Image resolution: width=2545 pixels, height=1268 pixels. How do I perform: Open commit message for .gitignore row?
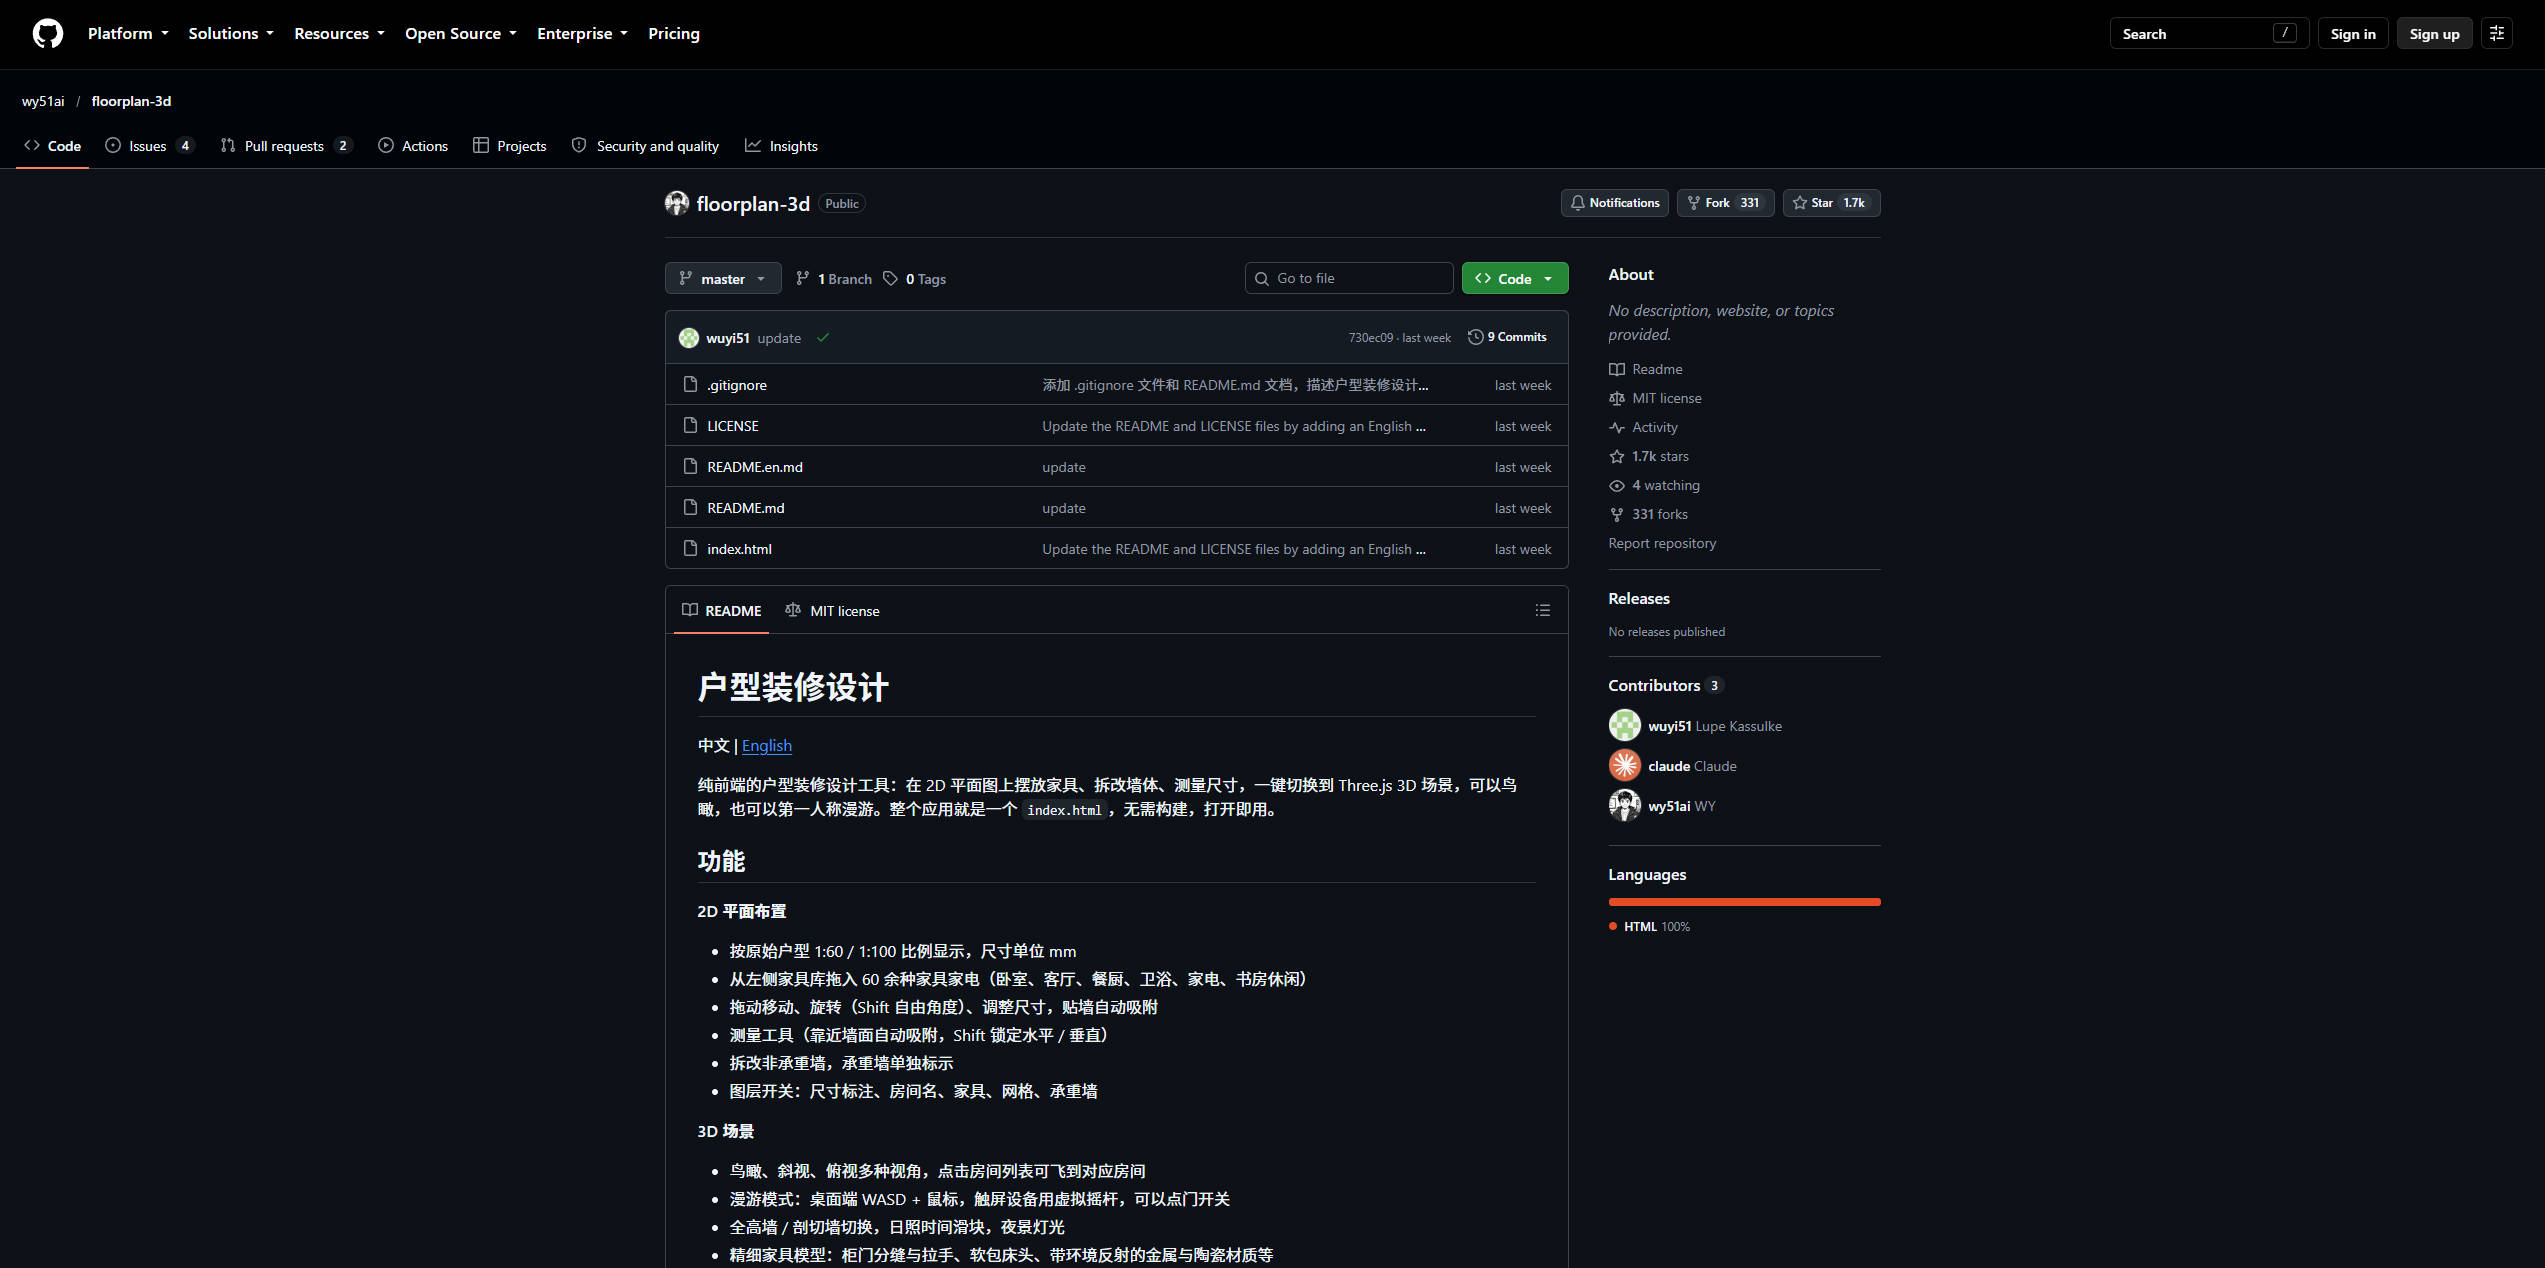(1235, 385)
